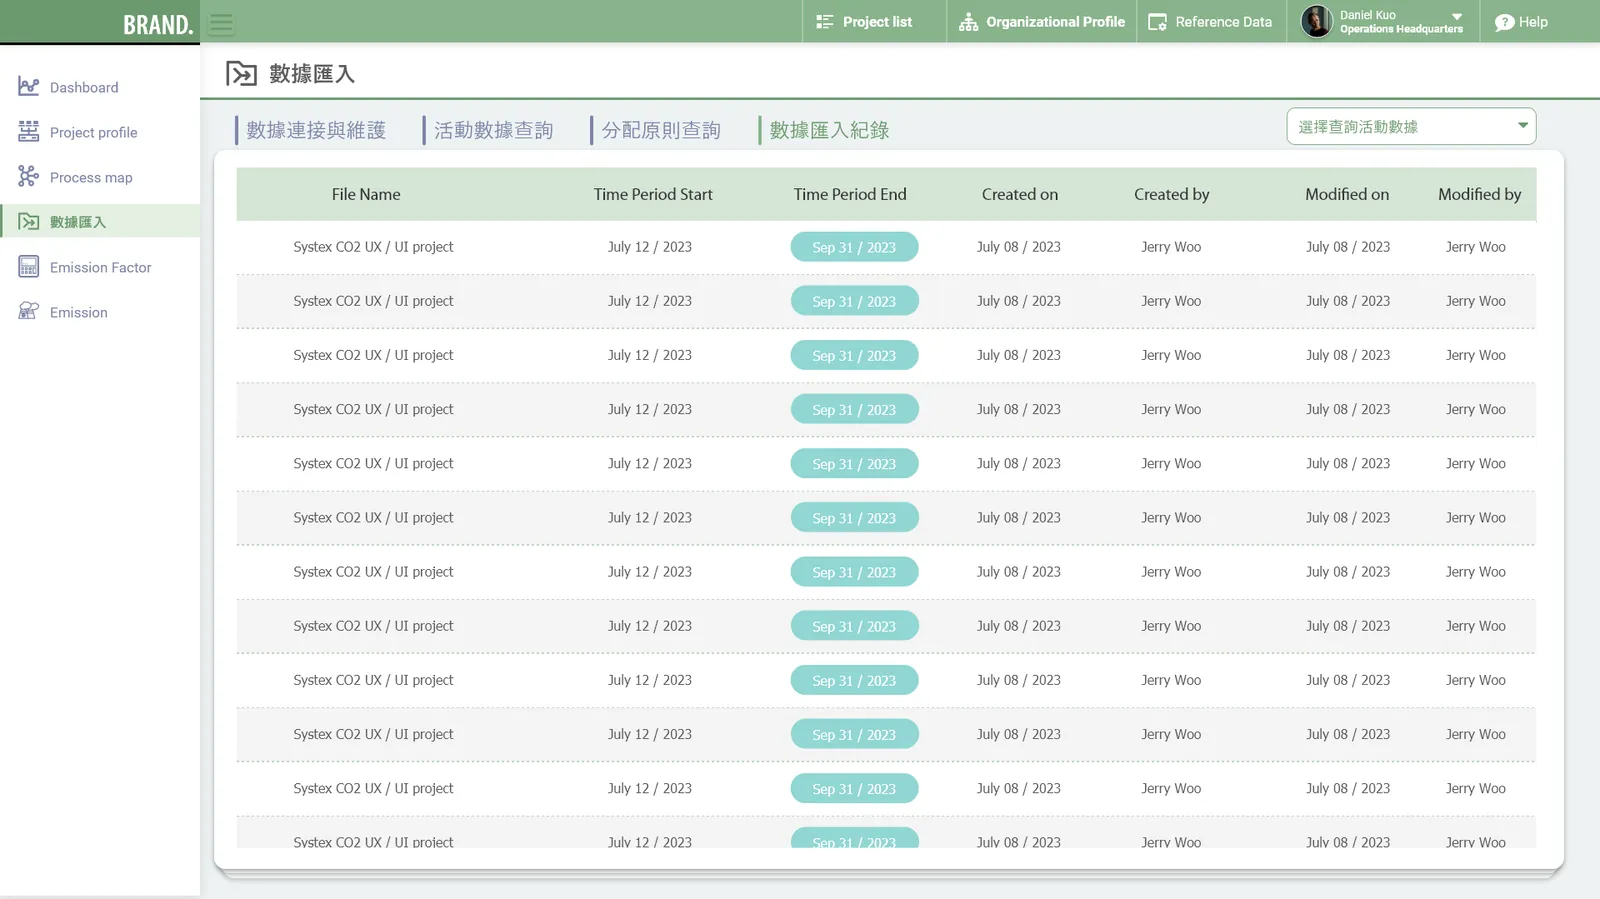Expand the Daniel Kuo account dropdown arrow

point(1457,16)
